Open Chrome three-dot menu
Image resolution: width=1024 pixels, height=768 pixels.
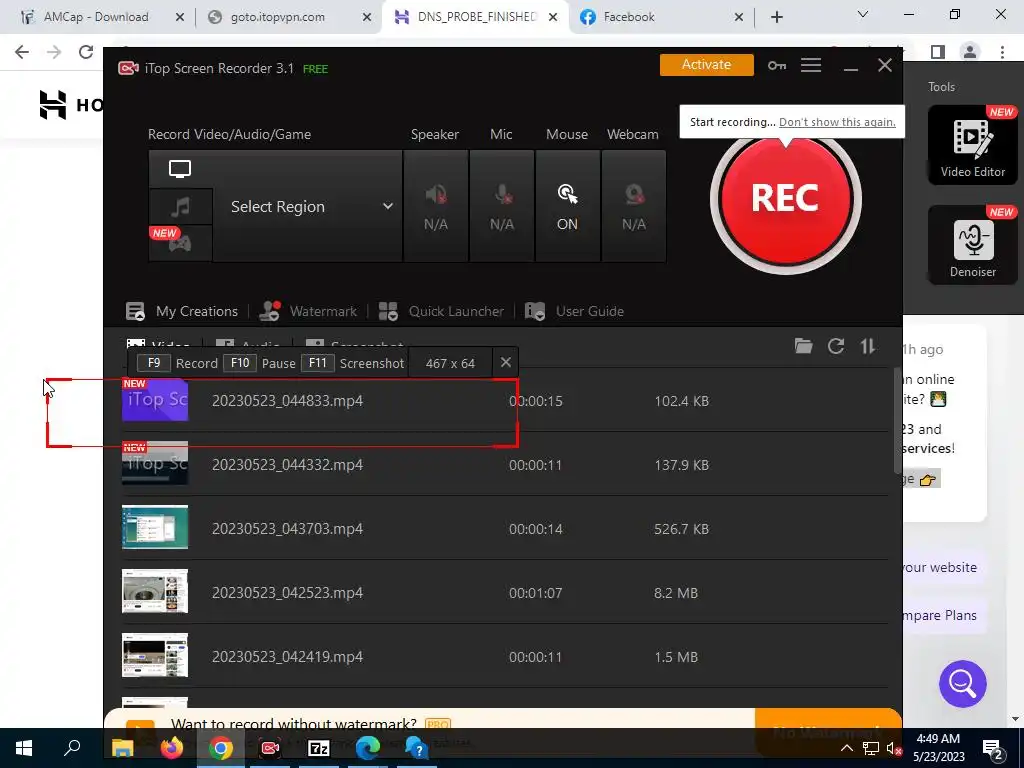(x=1002, y=52)
